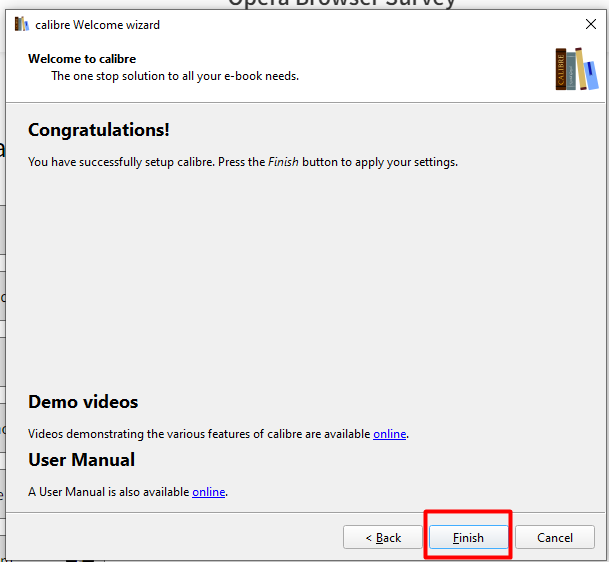Click the Finish button to apply settings
Screen dimensions: 609x562
(468, 537)
